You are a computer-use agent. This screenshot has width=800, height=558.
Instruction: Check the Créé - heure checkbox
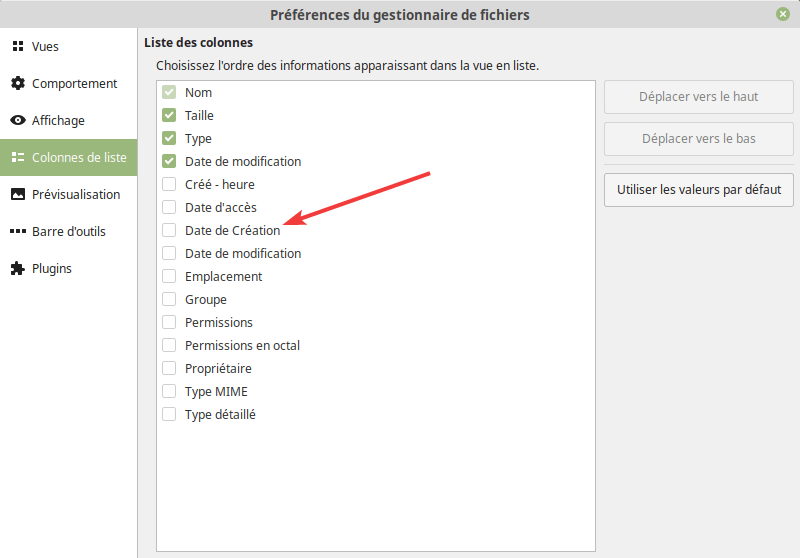point(169,184)
